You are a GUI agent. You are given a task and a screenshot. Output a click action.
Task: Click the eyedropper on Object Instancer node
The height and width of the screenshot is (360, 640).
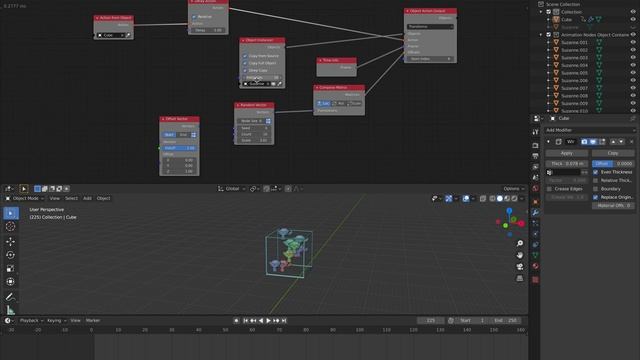pos(280,84)
